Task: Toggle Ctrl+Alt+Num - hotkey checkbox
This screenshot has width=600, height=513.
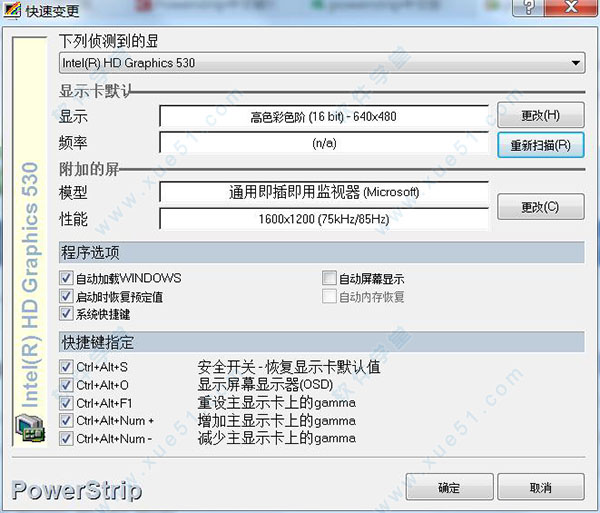Action: click(x=66, y=438)
